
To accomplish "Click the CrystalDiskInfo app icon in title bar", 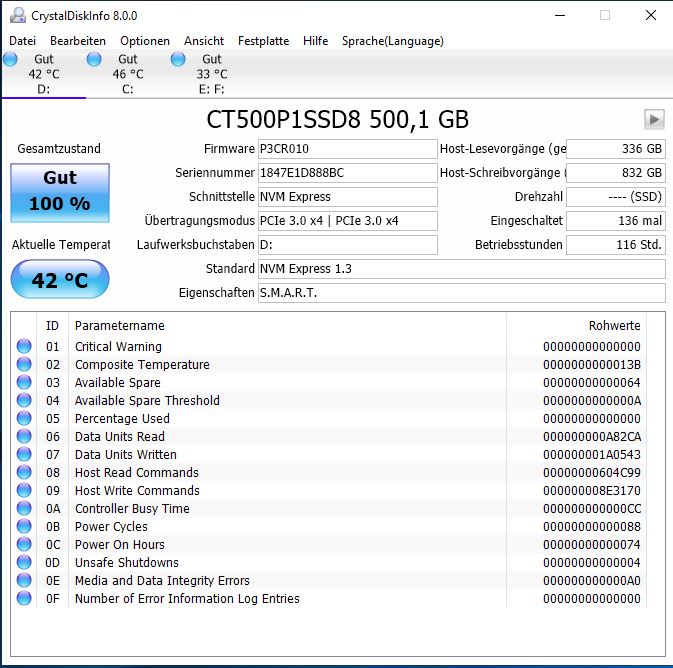I will point(18,15).
